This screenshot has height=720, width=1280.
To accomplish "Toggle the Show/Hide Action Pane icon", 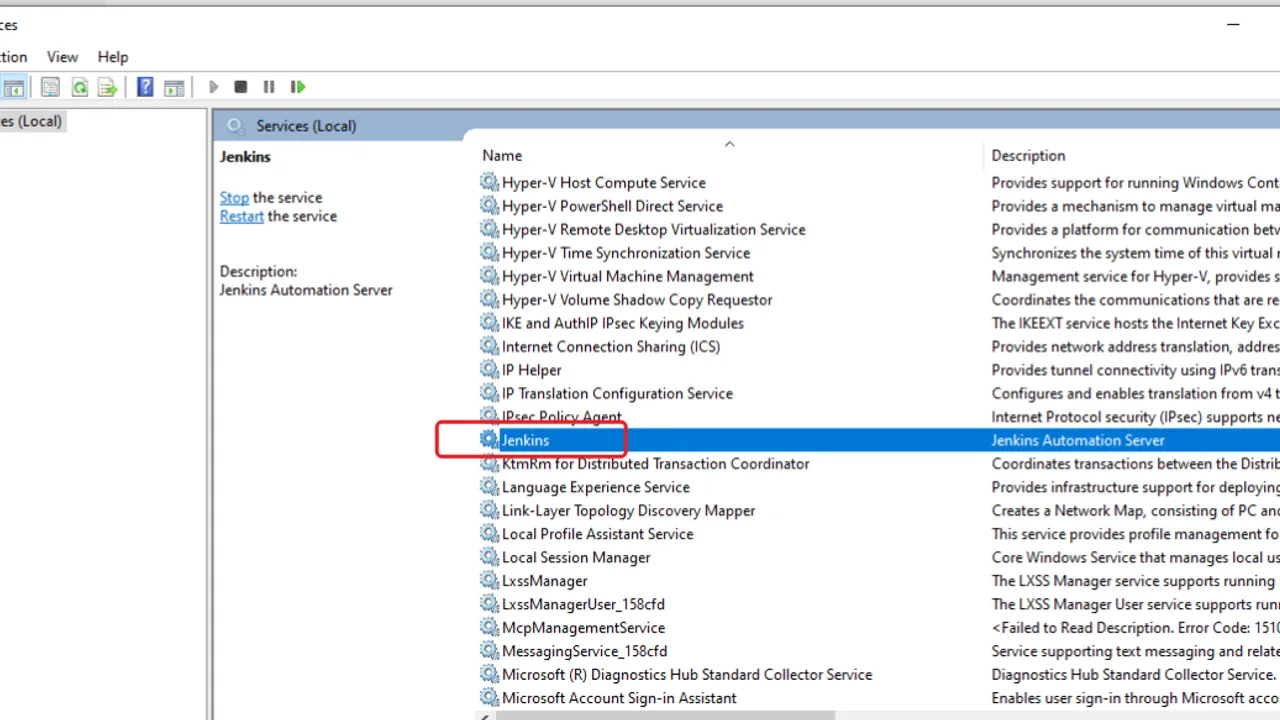I will [174, 87].
